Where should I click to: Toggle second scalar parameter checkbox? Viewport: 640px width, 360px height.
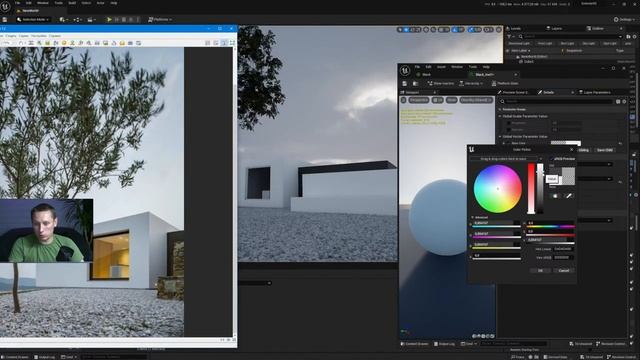click(509, 129)
